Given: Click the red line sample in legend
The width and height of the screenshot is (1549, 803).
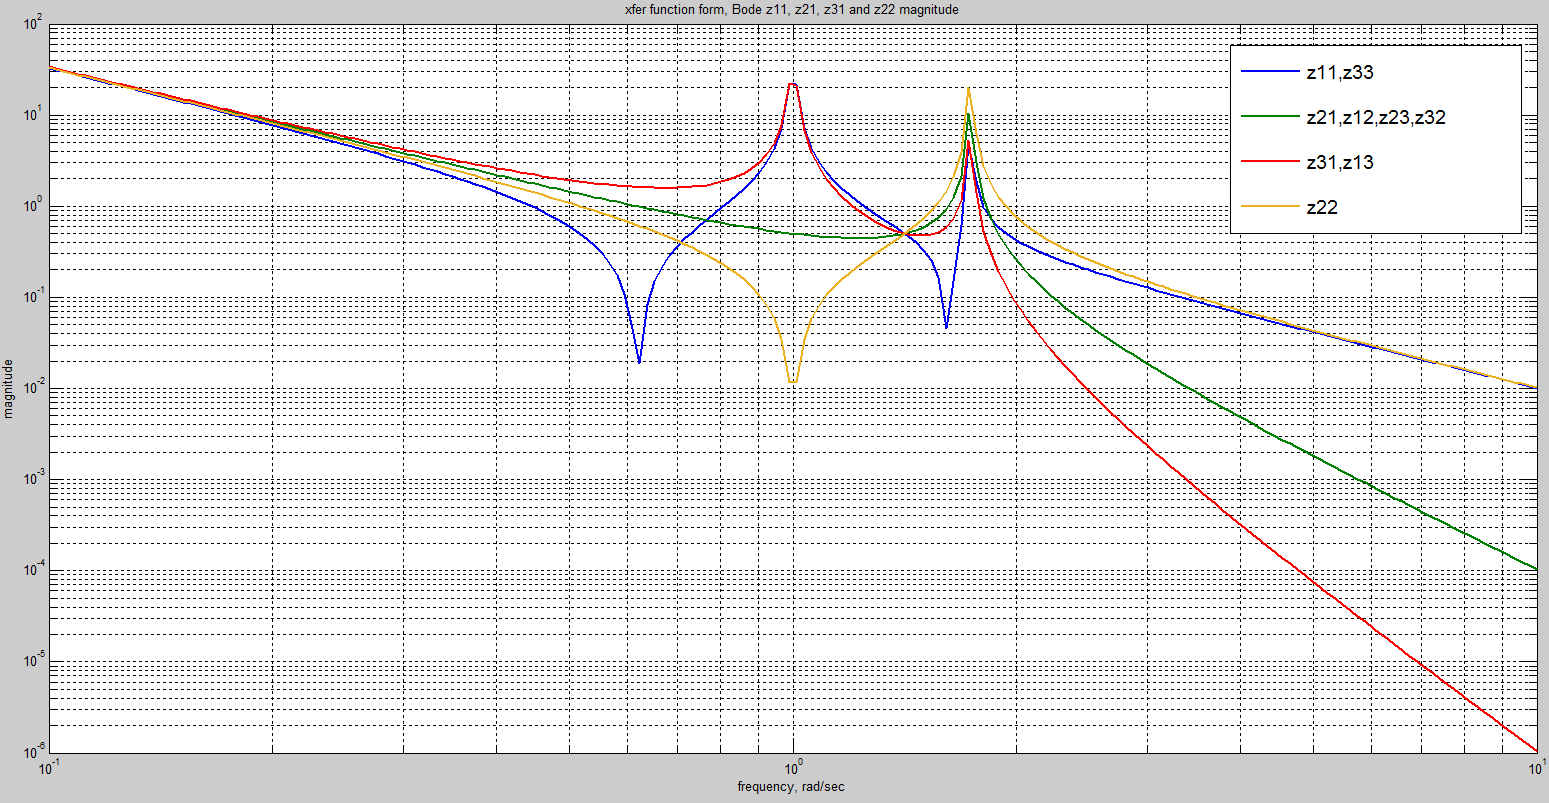Looking at the screenshot, I should [1268, 162].
